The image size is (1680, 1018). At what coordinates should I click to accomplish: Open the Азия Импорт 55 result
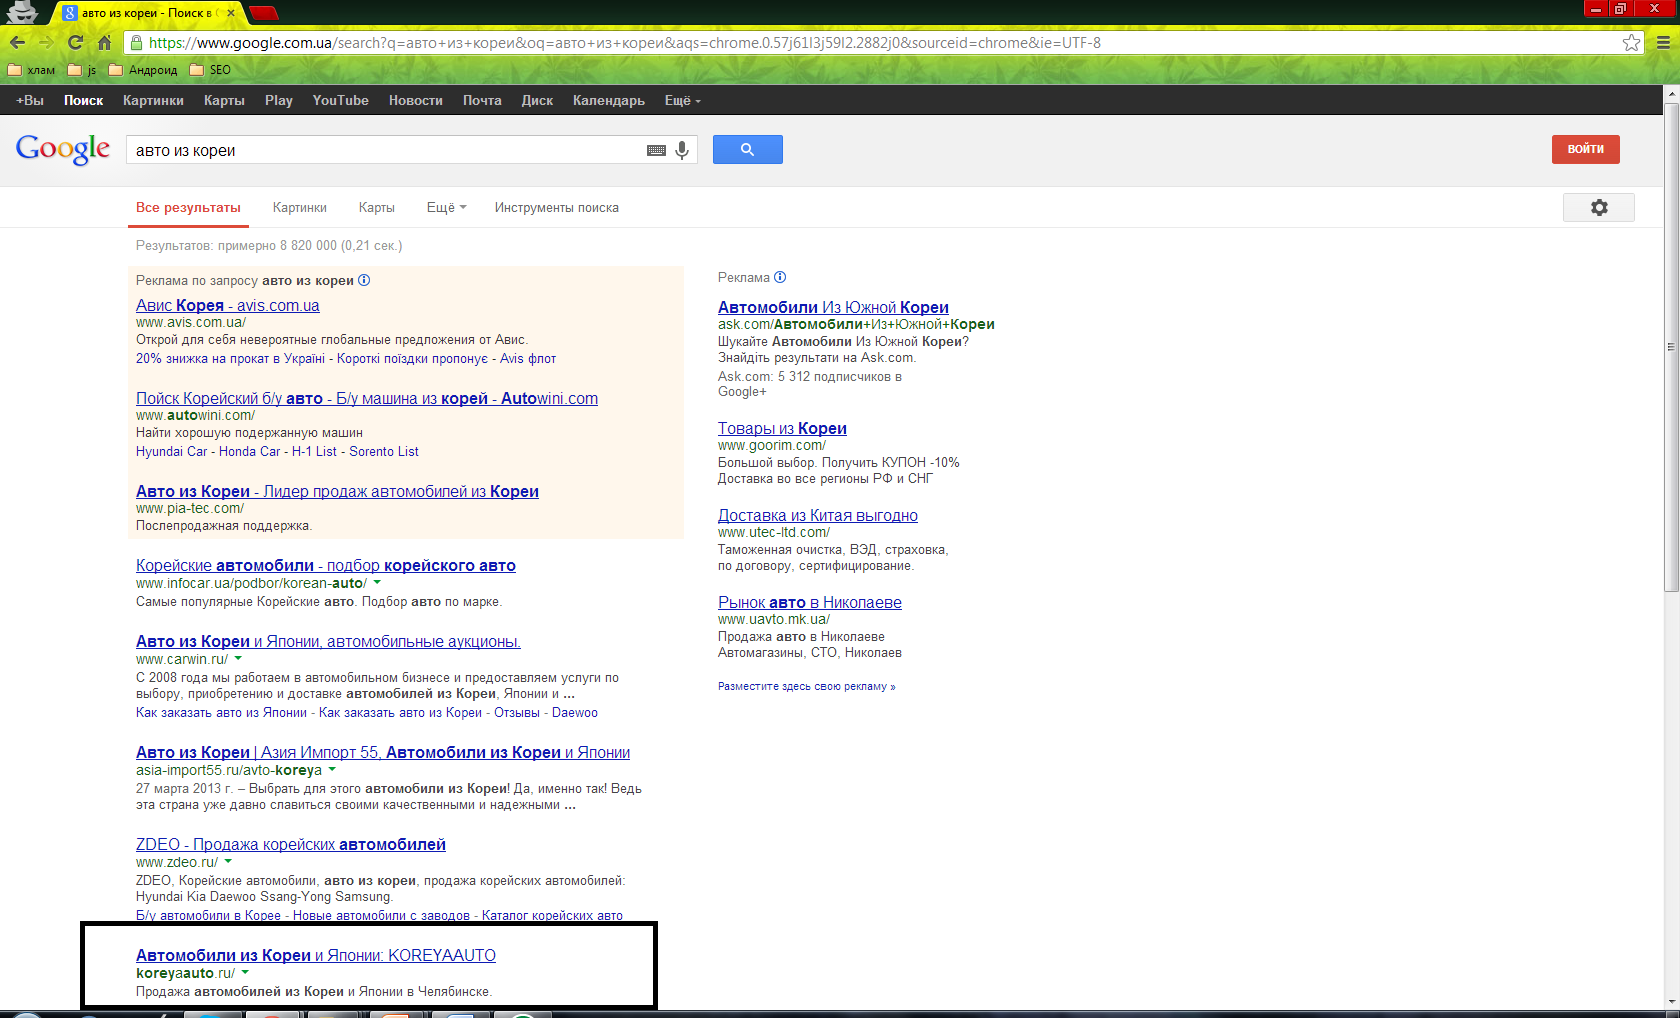pyautogui.click(x=383, y=752)
